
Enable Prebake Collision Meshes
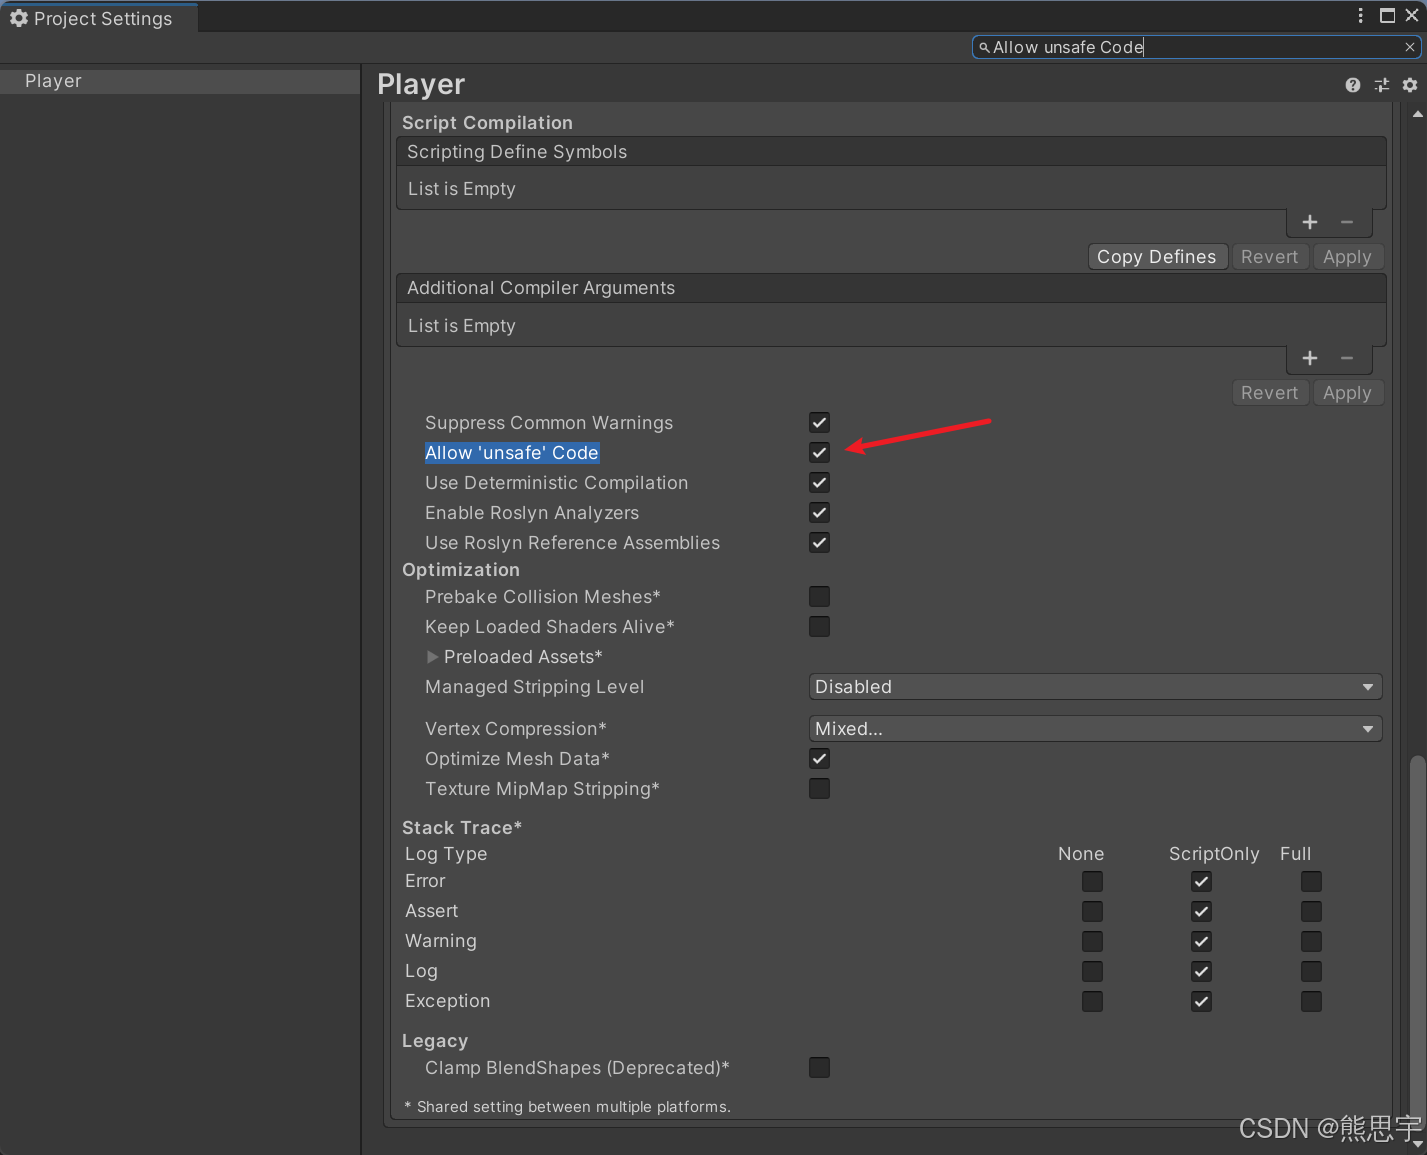(819, 597)
